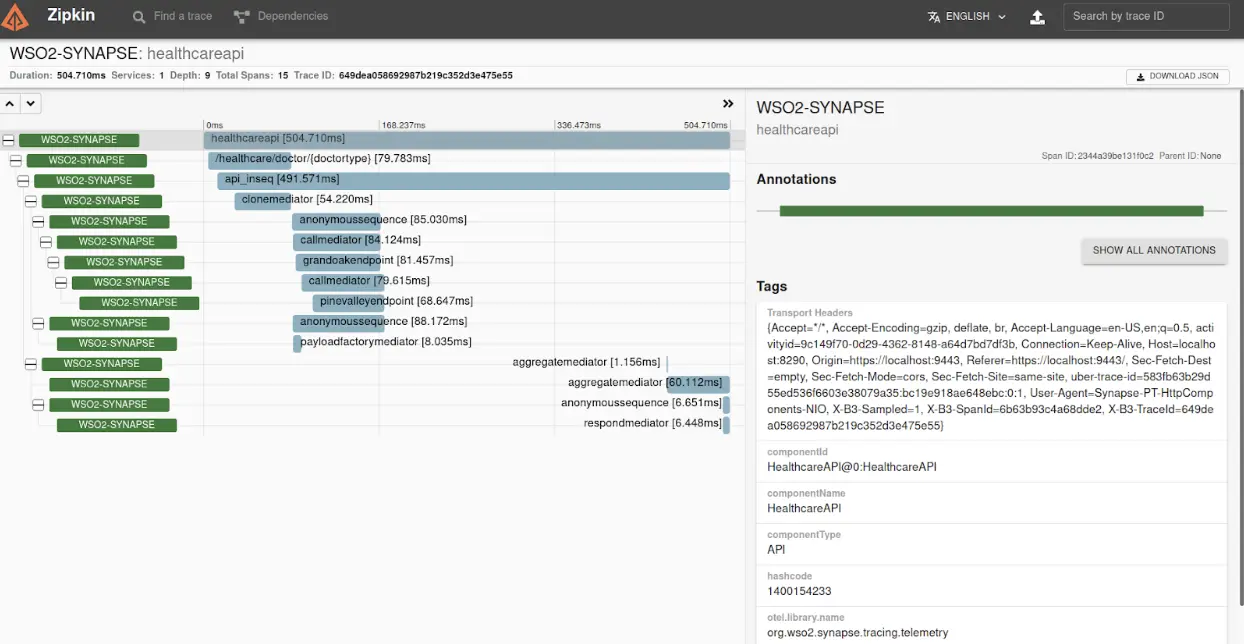Viewport: 1244px width, 644px height.
Task: Click componentType value API
Action: coord(776,549)
